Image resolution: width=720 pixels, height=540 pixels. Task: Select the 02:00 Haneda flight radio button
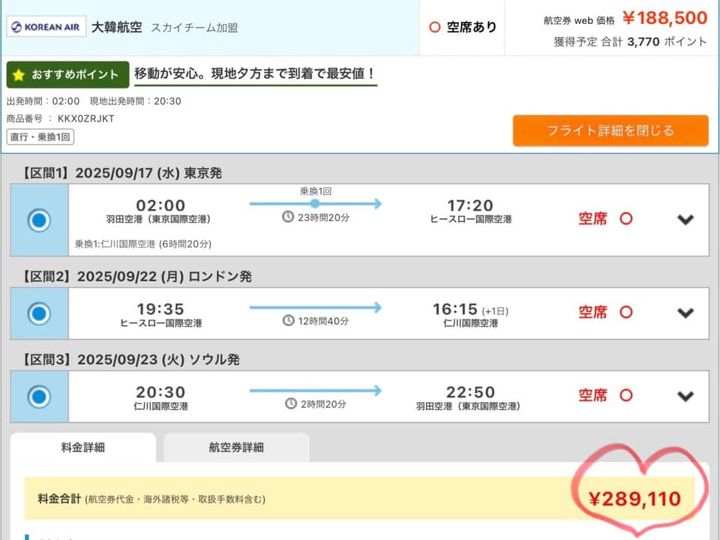point(39,220)
